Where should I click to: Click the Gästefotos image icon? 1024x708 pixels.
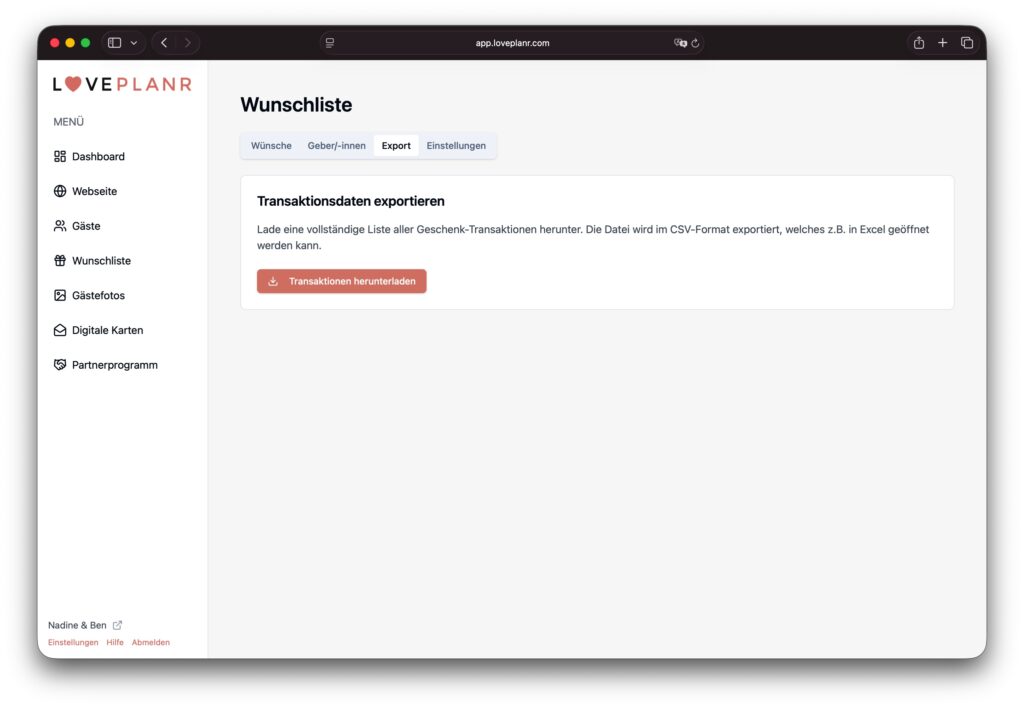point(60,296)
